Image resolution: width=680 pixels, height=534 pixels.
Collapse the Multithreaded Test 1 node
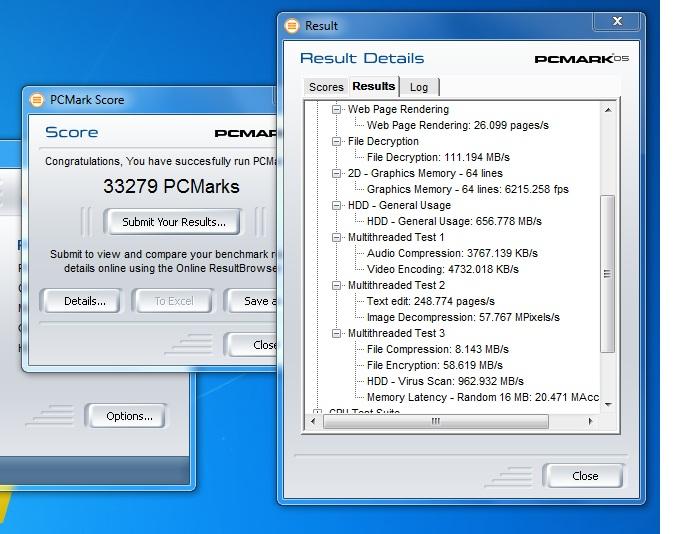(x=336, y=237)
